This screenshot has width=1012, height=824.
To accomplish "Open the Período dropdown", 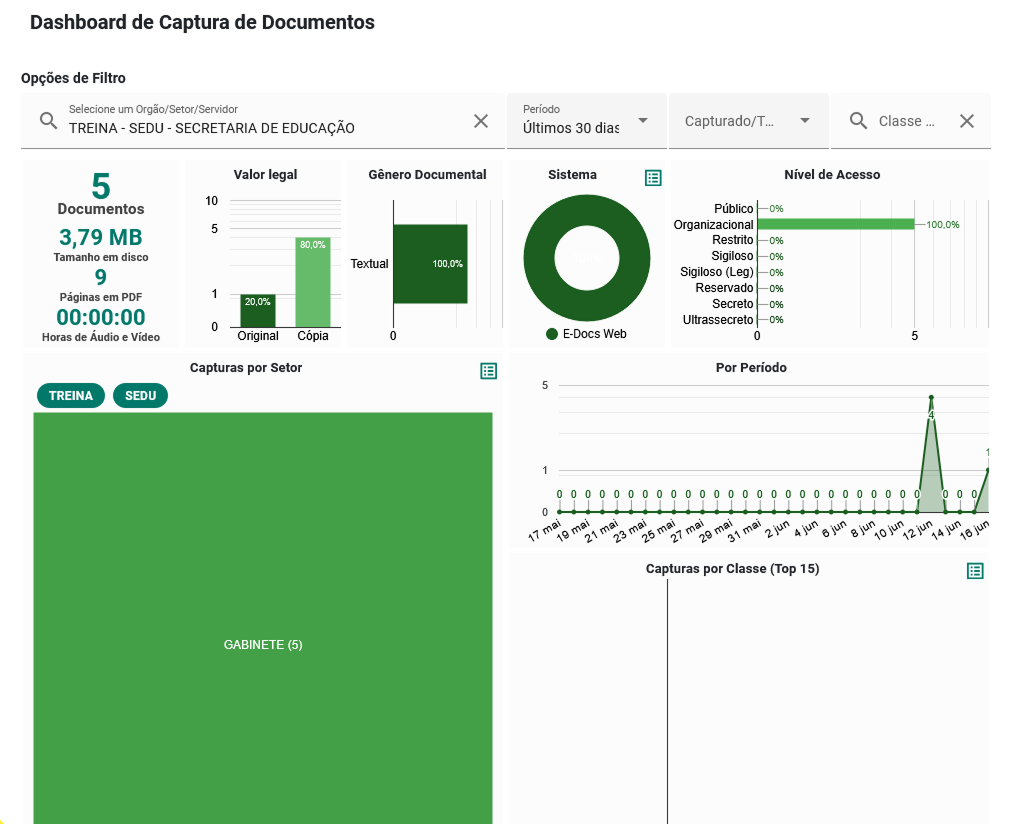I will 586,121.
